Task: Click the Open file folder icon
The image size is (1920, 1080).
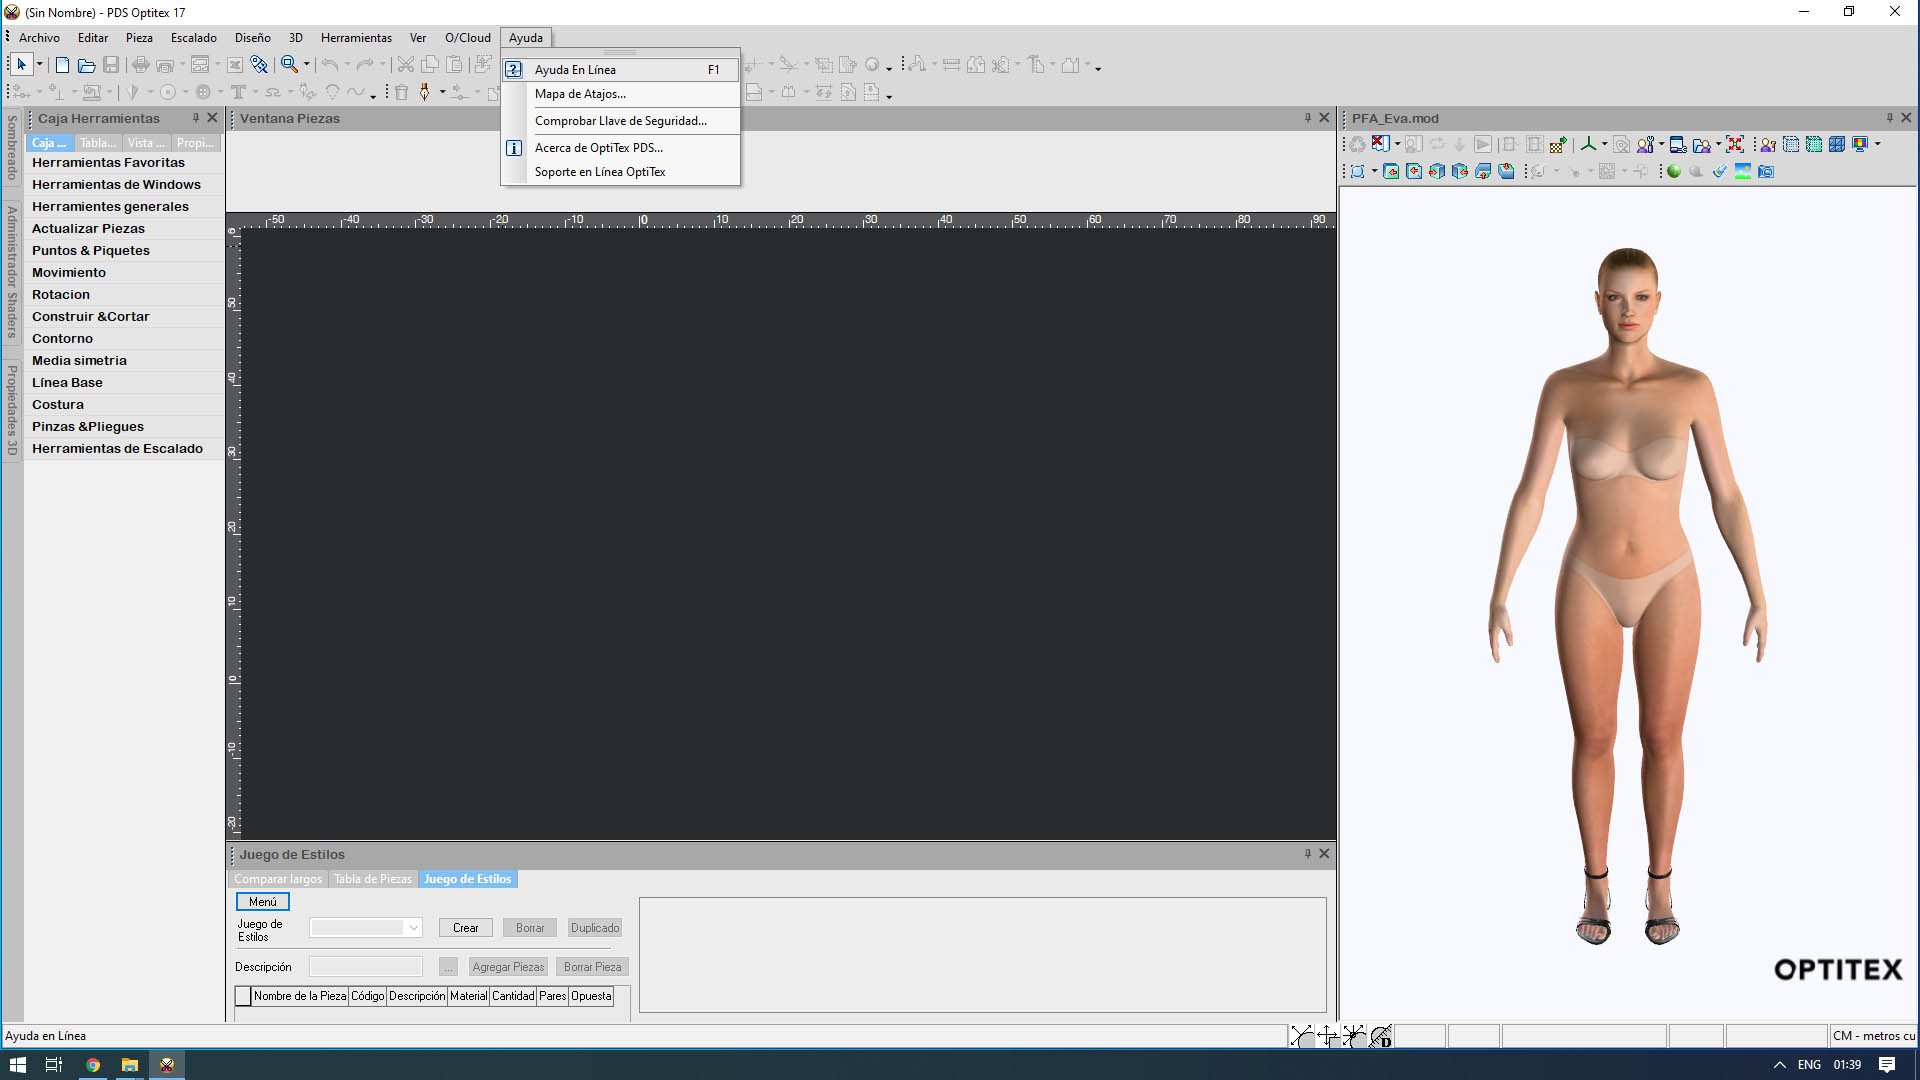Action: pyautogui.click(x=87, y=65)
